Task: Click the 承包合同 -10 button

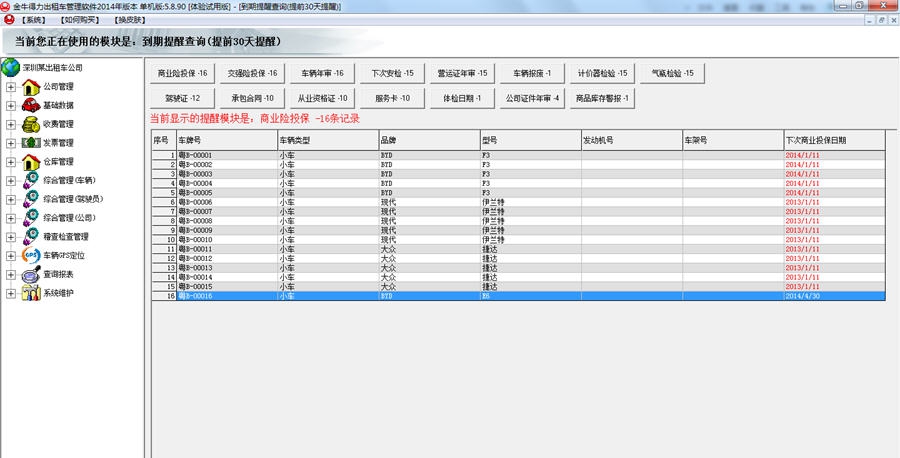Action: 253,98
